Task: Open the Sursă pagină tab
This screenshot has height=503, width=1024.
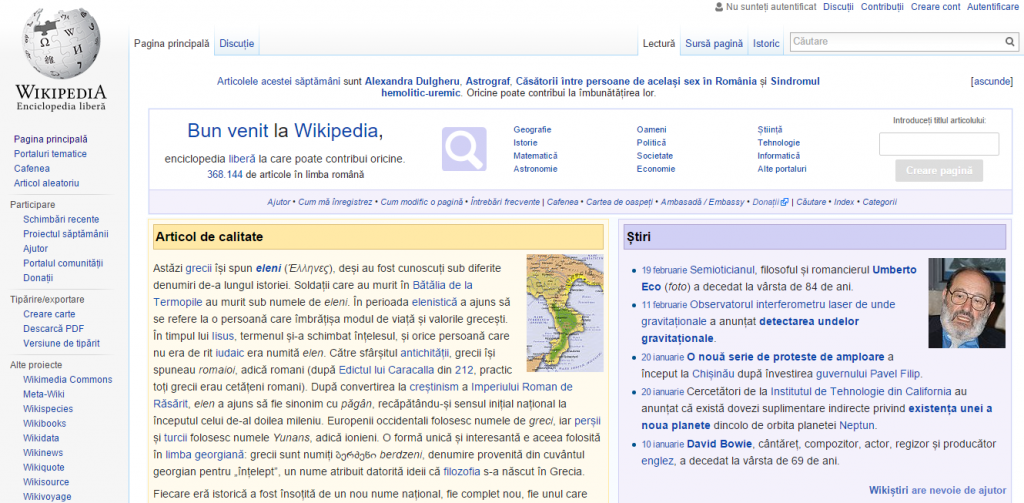Action: coord(714,44)
